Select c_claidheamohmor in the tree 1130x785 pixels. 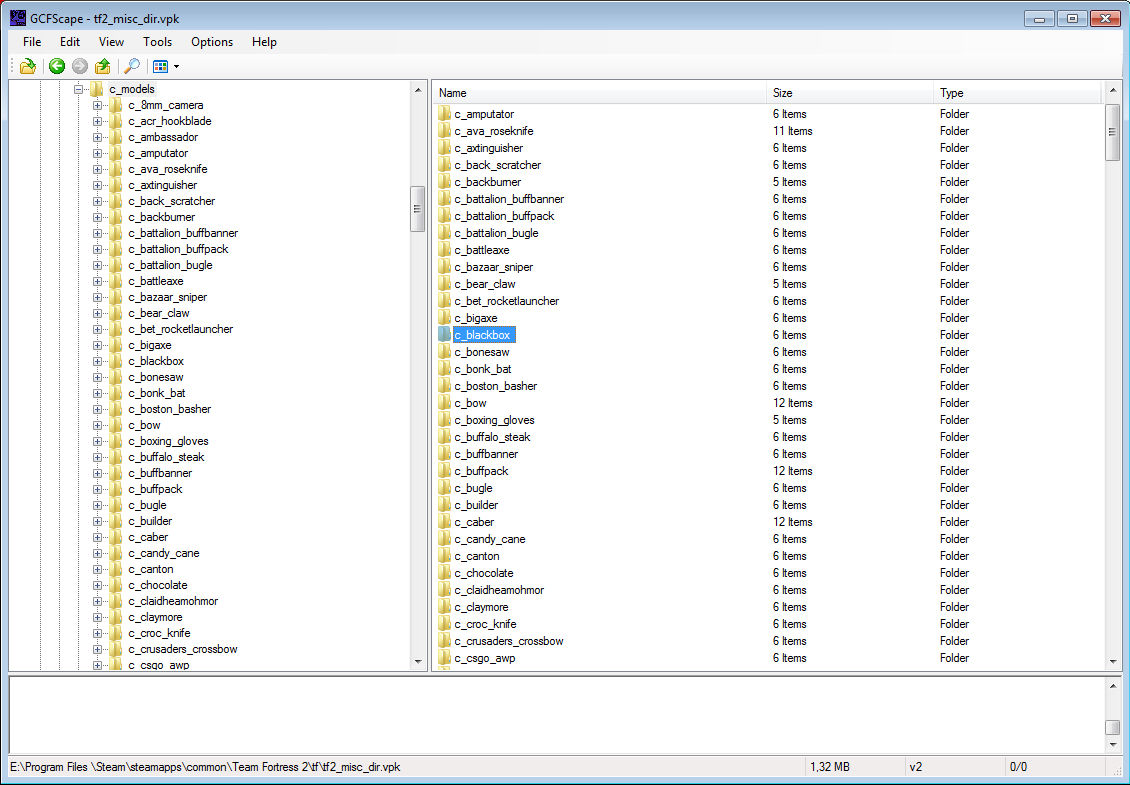click(173, 601)
